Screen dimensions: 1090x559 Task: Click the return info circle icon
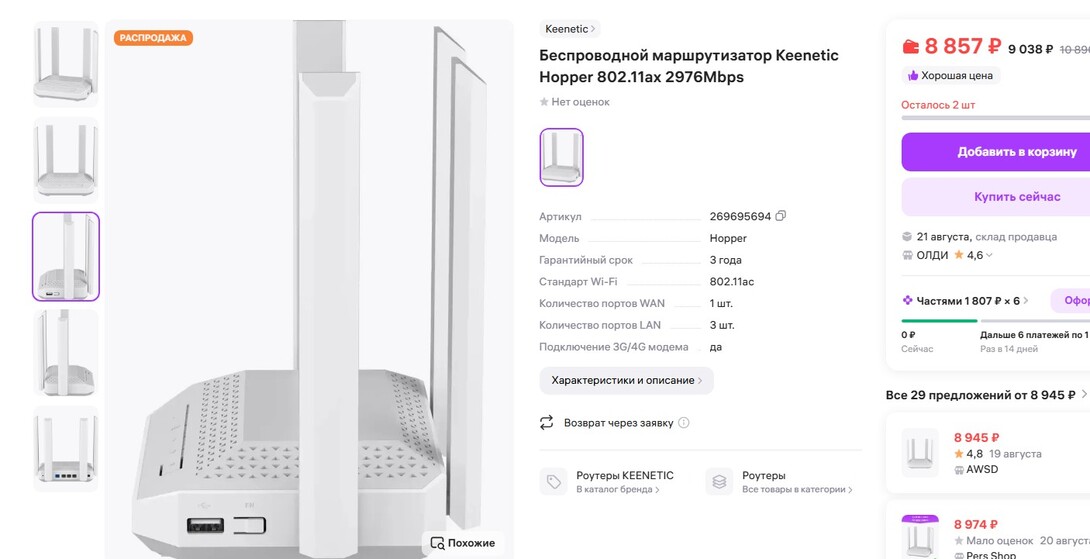tap(684, 423)
